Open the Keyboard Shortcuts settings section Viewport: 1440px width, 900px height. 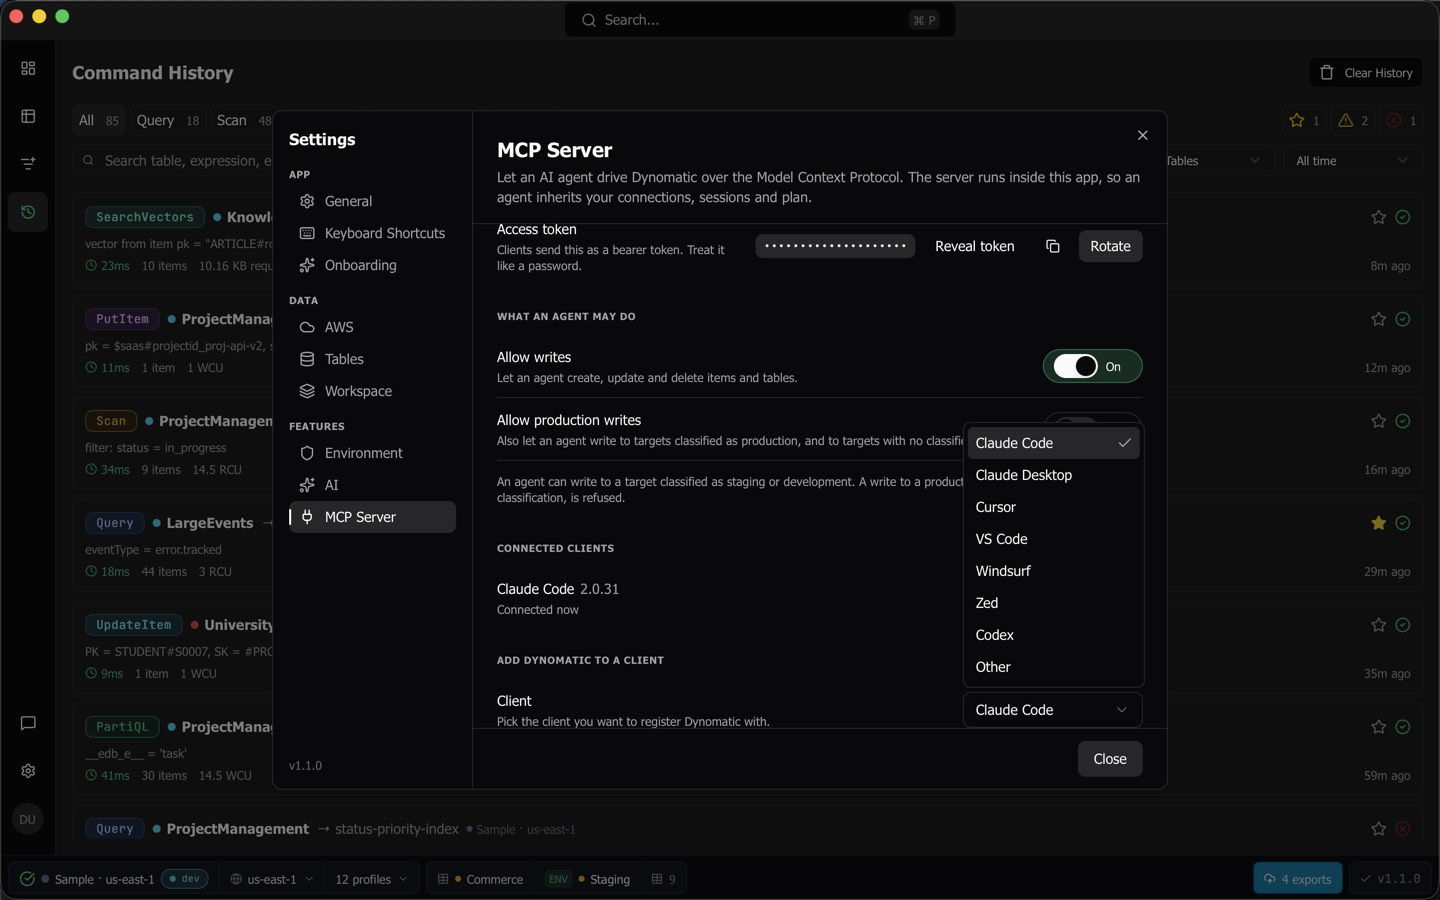pos(372,233)
